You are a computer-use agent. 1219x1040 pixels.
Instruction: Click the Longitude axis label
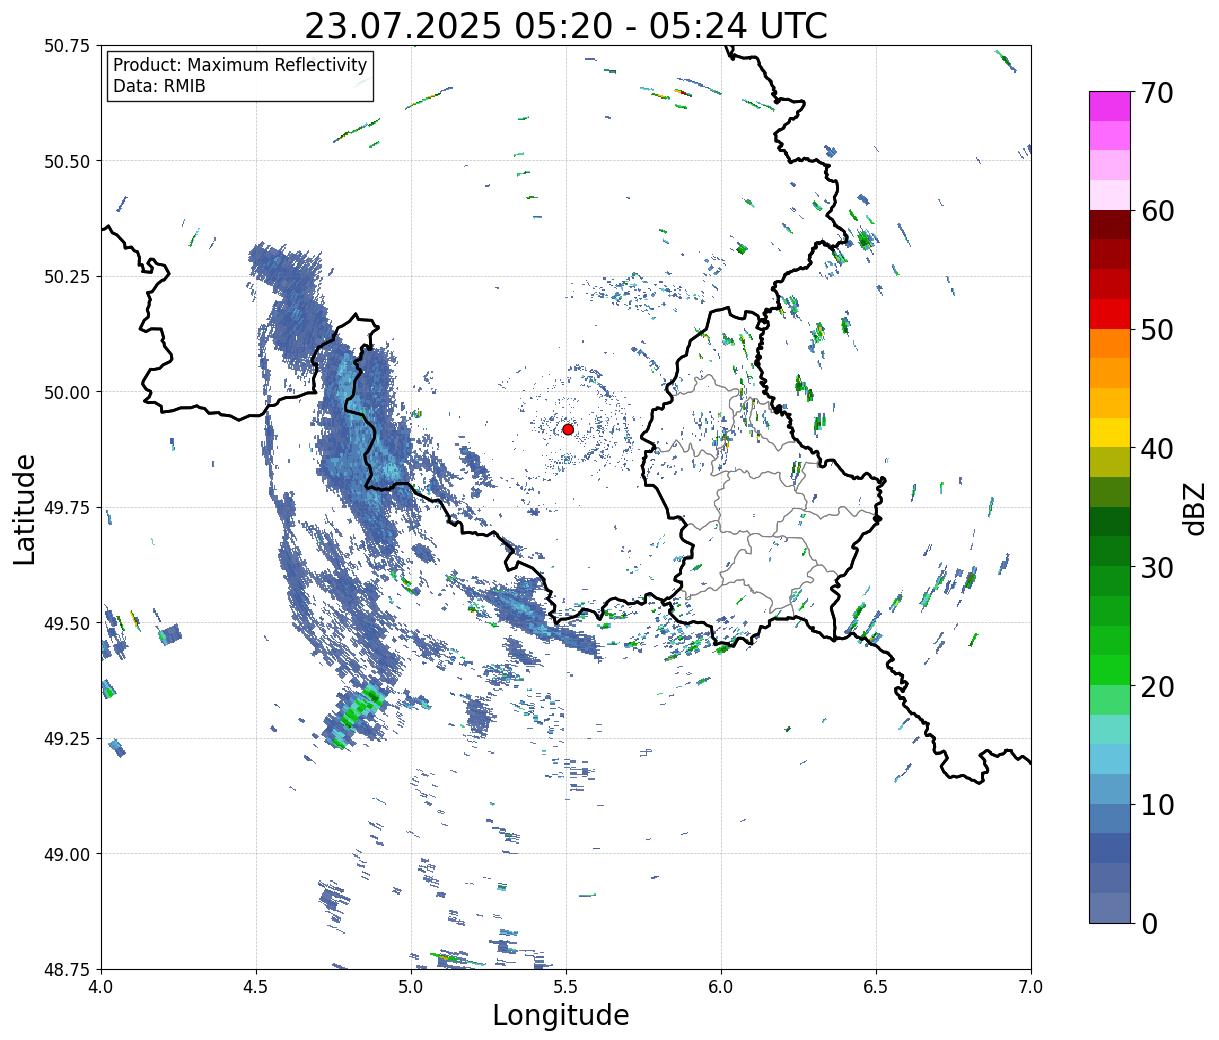(561, 1016)
